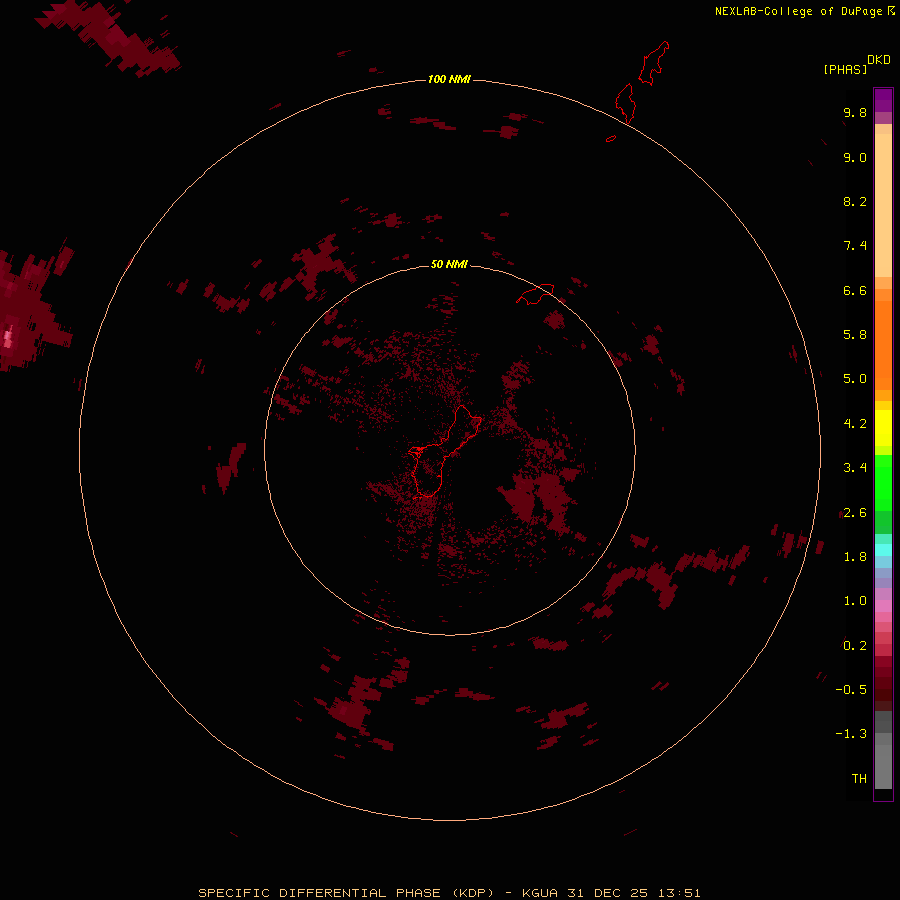
Task: Click the 1.0 value on the color scale
Action: (855, 601)
